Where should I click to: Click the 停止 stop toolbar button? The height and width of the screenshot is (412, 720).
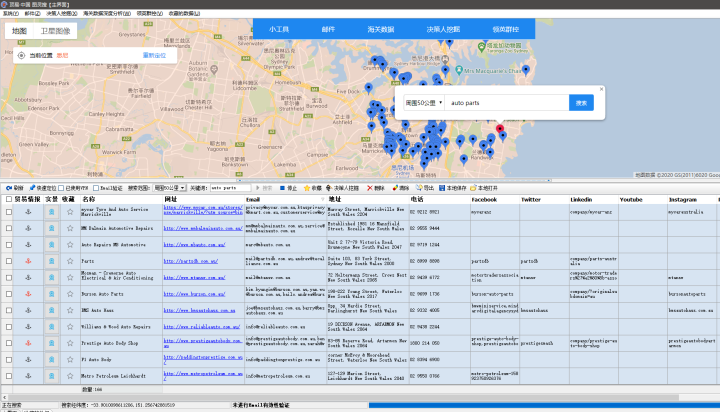[x=288, y=188]
